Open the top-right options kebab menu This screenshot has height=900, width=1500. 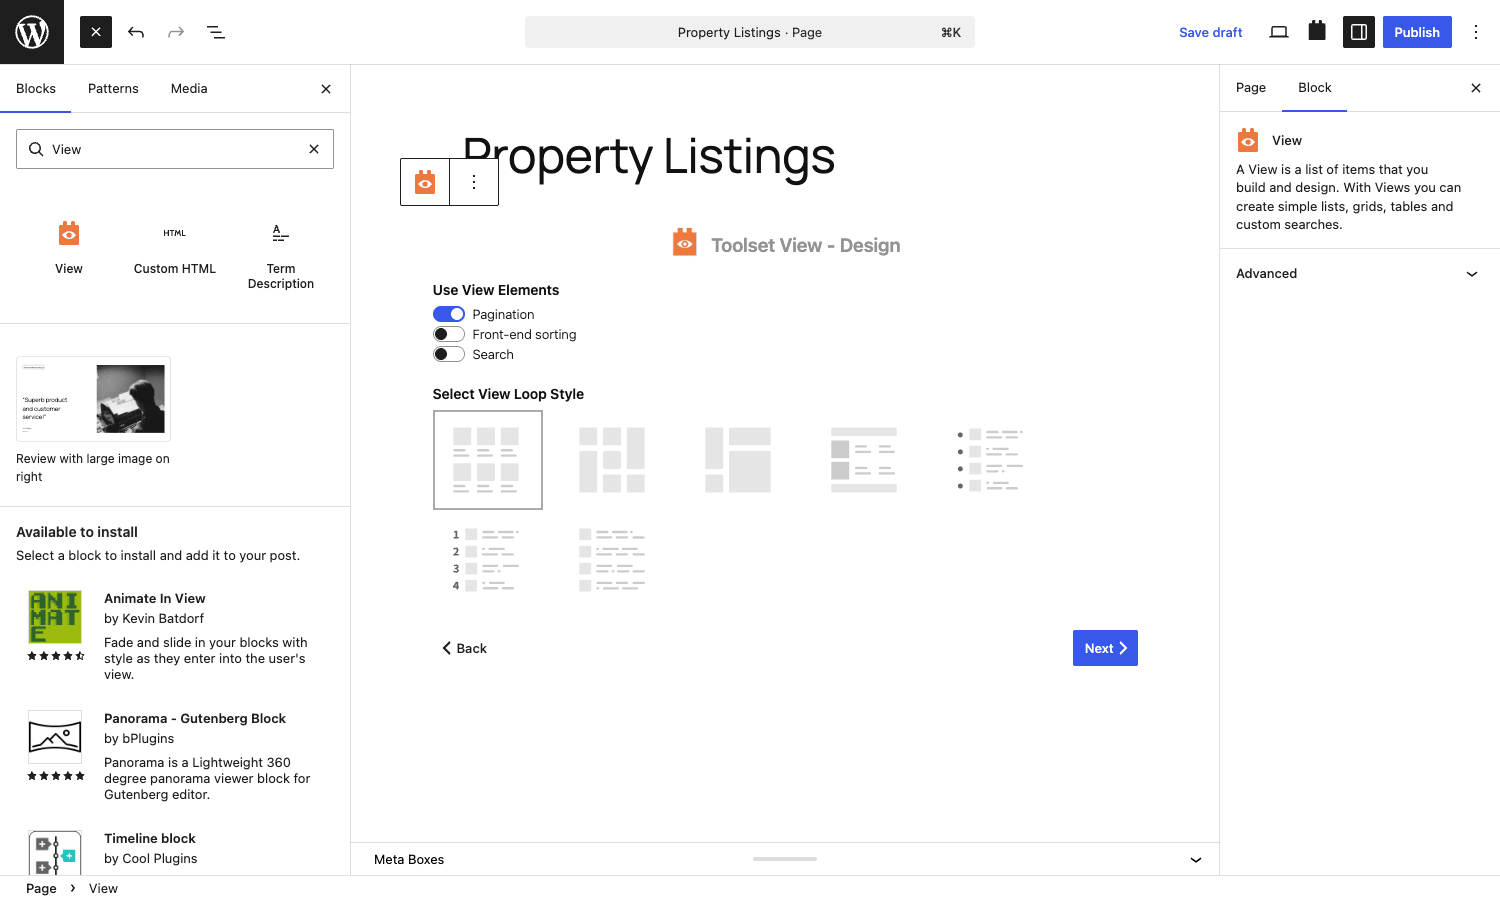[x=1476, y=32]
